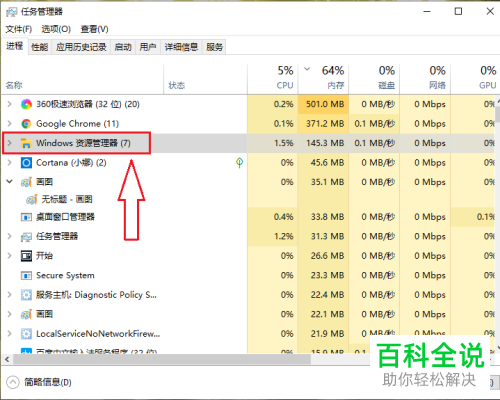Click the vertical scrollbar thumb

point(498,113)
